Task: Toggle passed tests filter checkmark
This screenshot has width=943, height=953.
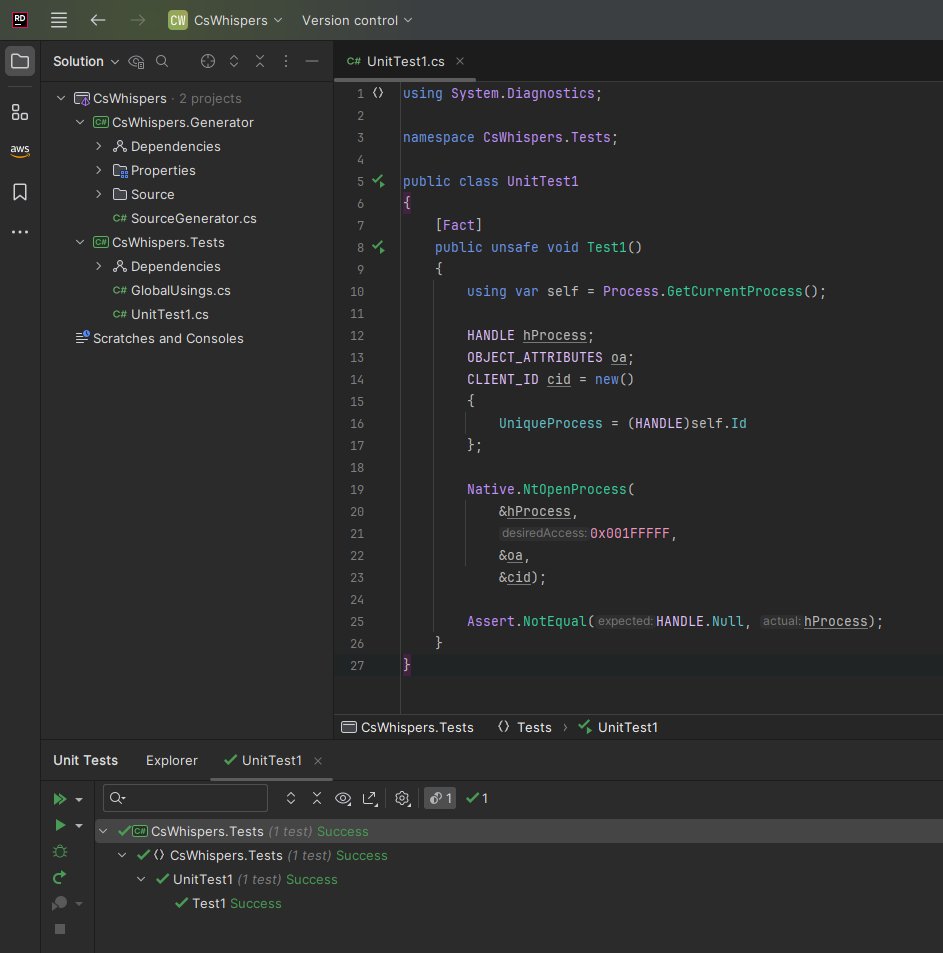Action: 477,798
